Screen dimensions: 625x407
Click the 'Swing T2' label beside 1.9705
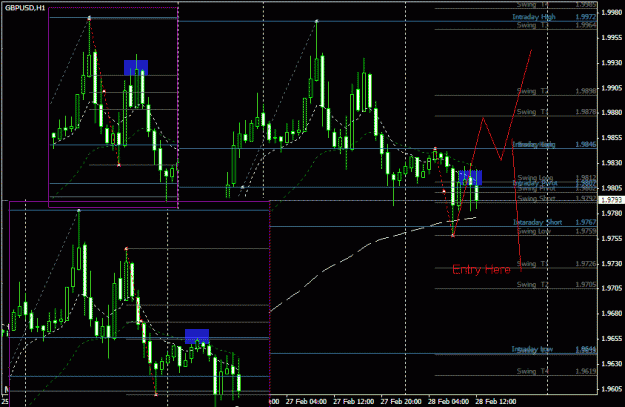coord(533,284)
